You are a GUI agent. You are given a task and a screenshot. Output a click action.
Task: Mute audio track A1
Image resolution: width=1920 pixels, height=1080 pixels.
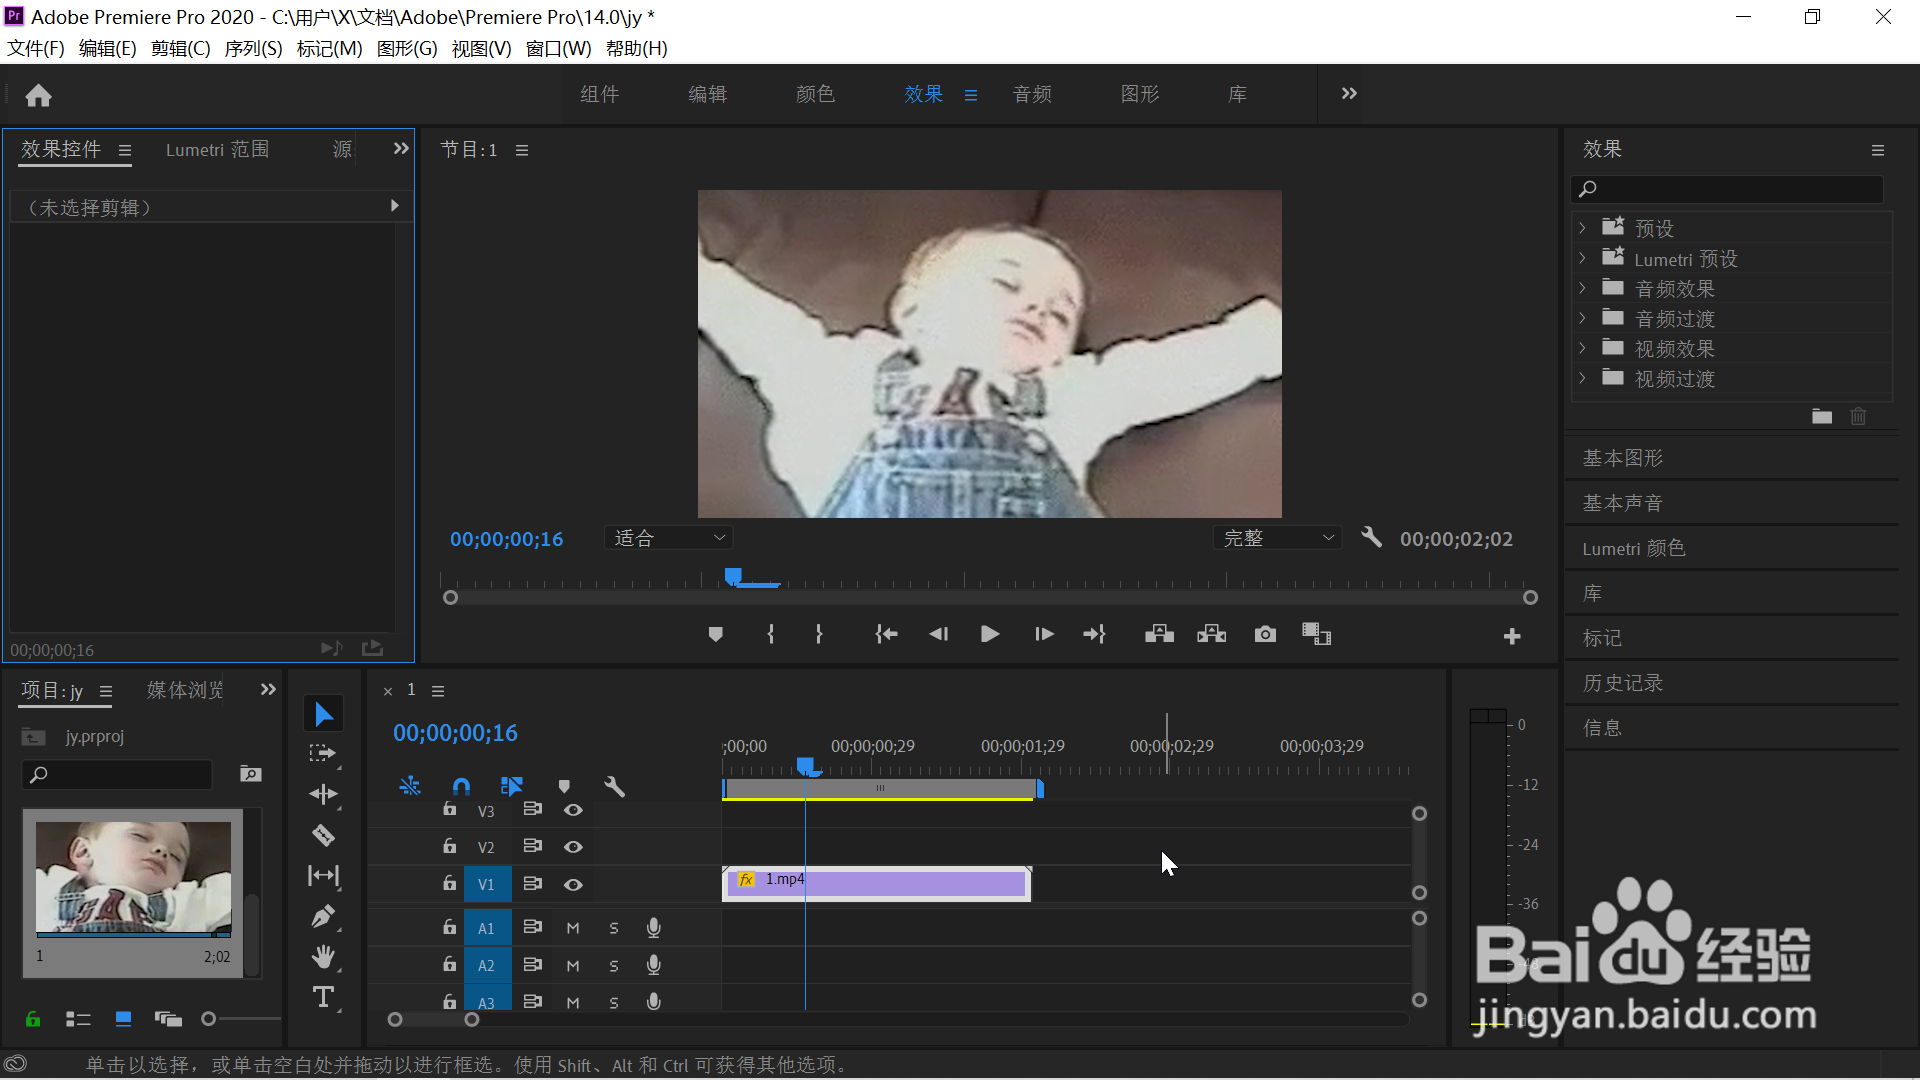573,928
